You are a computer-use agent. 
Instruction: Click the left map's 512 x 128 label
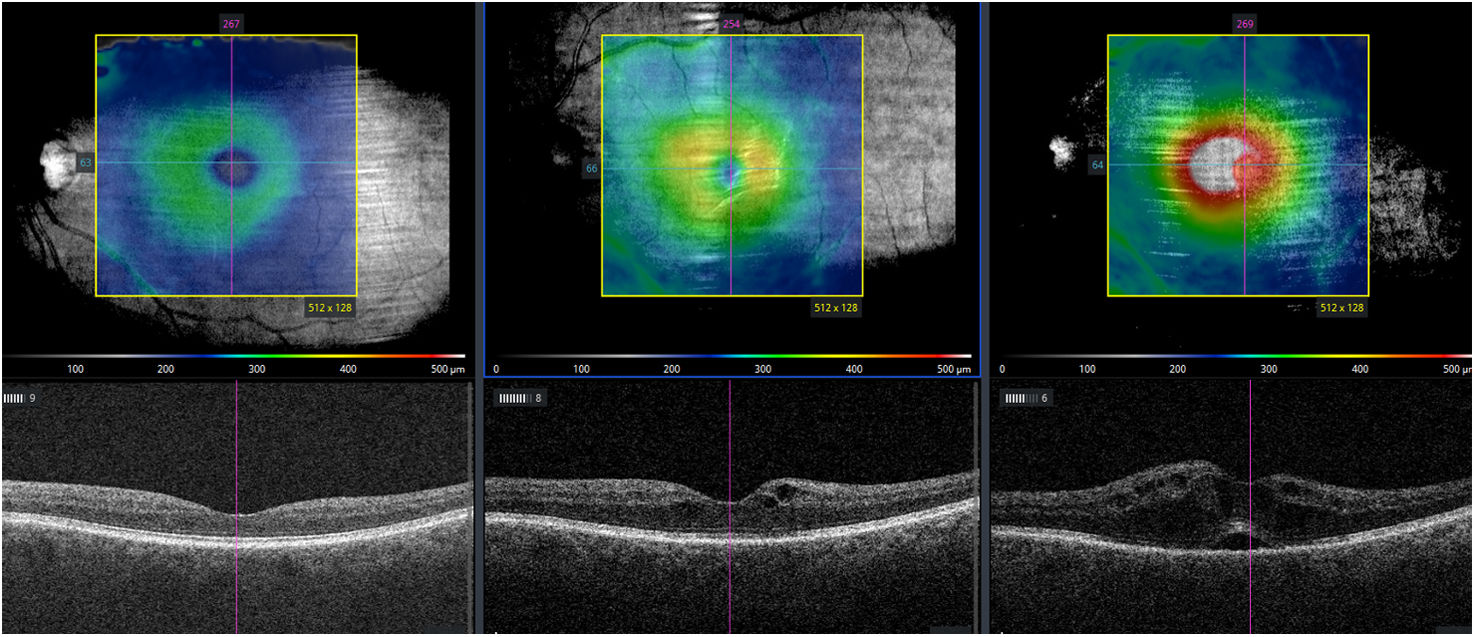point(331,308)
